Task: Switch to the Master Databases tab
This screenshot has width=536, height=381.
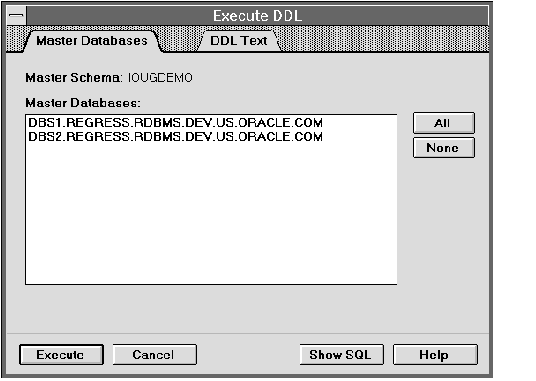Action: click(x=92, y=41)
